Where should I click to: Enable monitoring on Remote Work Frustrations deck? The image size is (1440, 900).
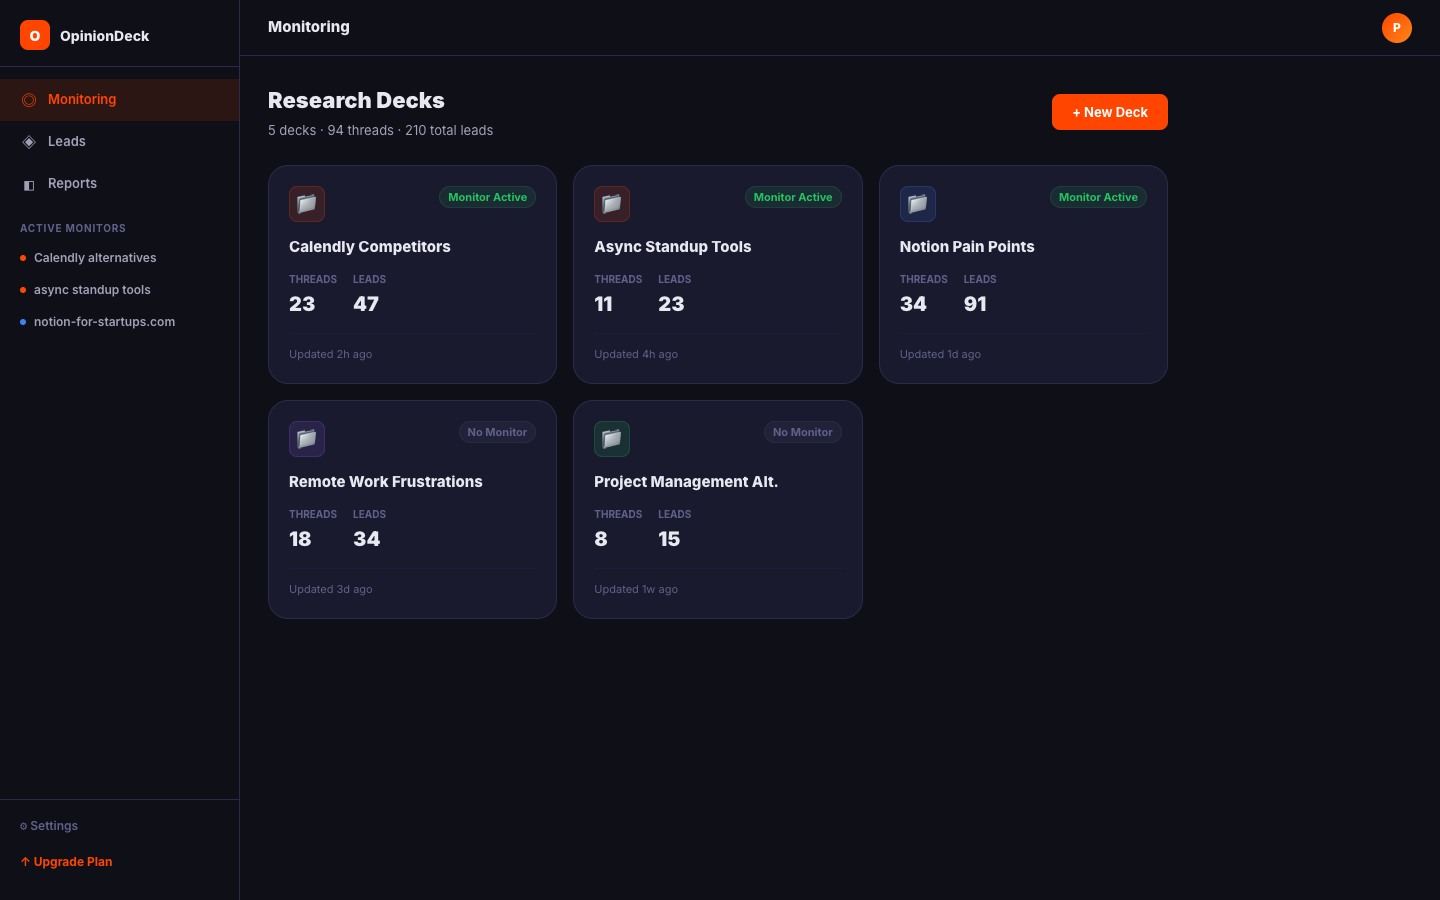[x=497, y=432]
